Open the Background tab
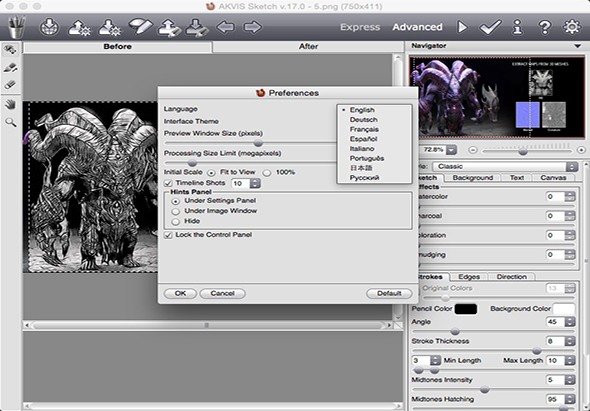The height and width of the screenshot is (411, 590). (473, 178)
